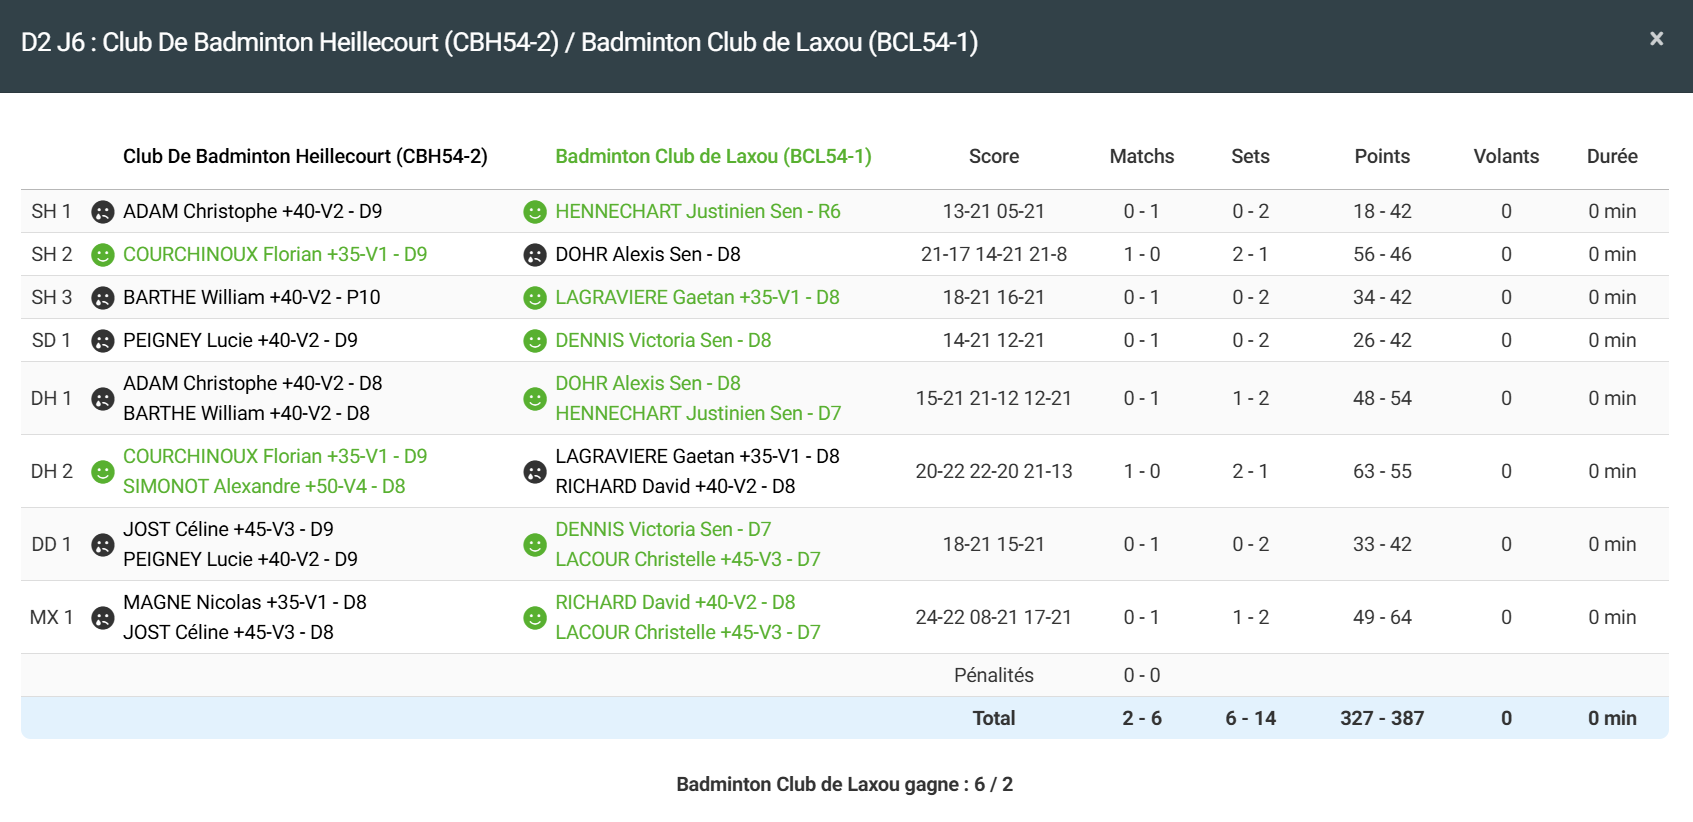Click the Score column header
The width and height of the screenshot is (1693, 822).
pyautogui.click(x=993, y=156)
